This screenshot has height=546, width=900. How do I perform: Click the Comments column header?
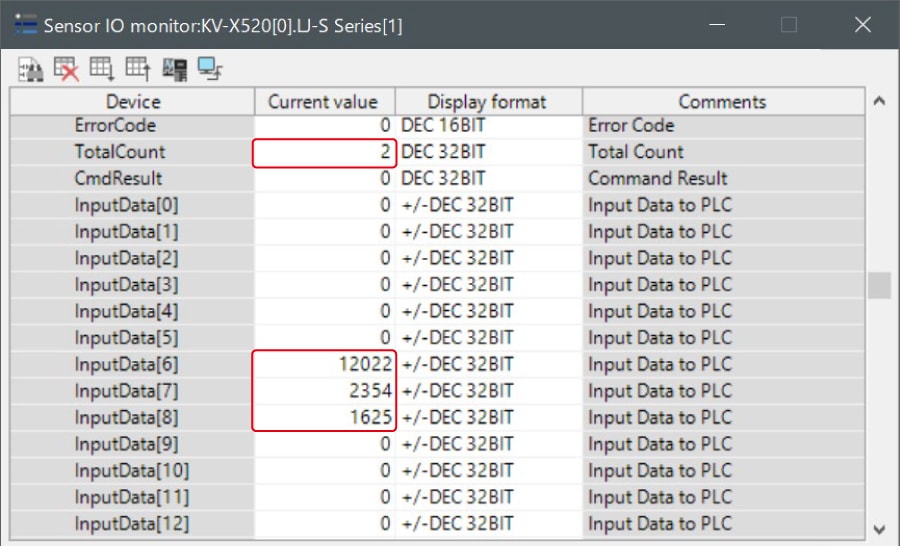tap(722, 102)
